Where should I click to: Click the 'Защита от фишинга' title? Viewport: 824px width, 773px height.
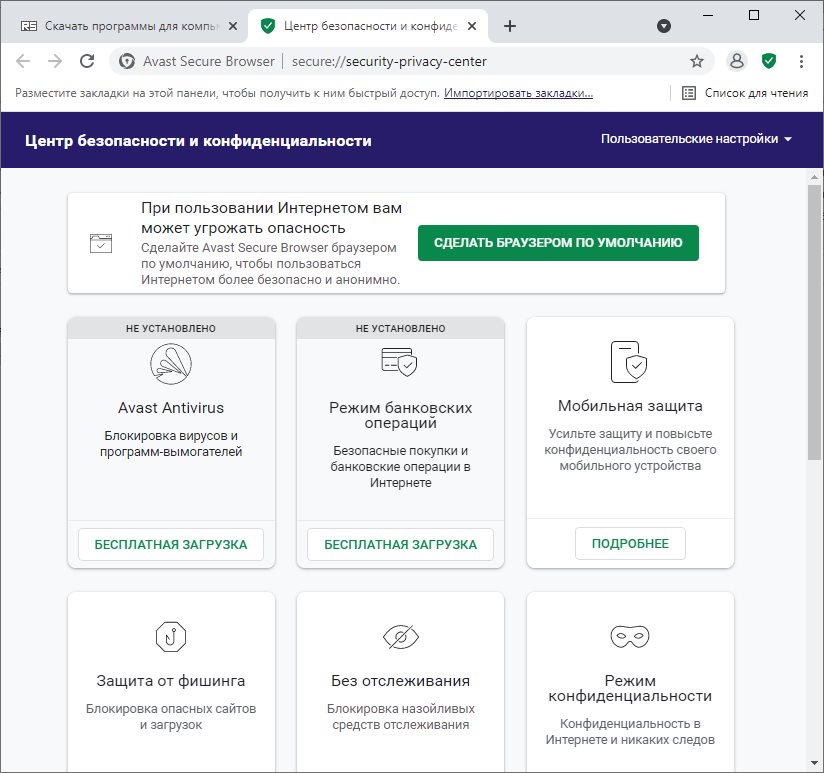click(171, 681)
